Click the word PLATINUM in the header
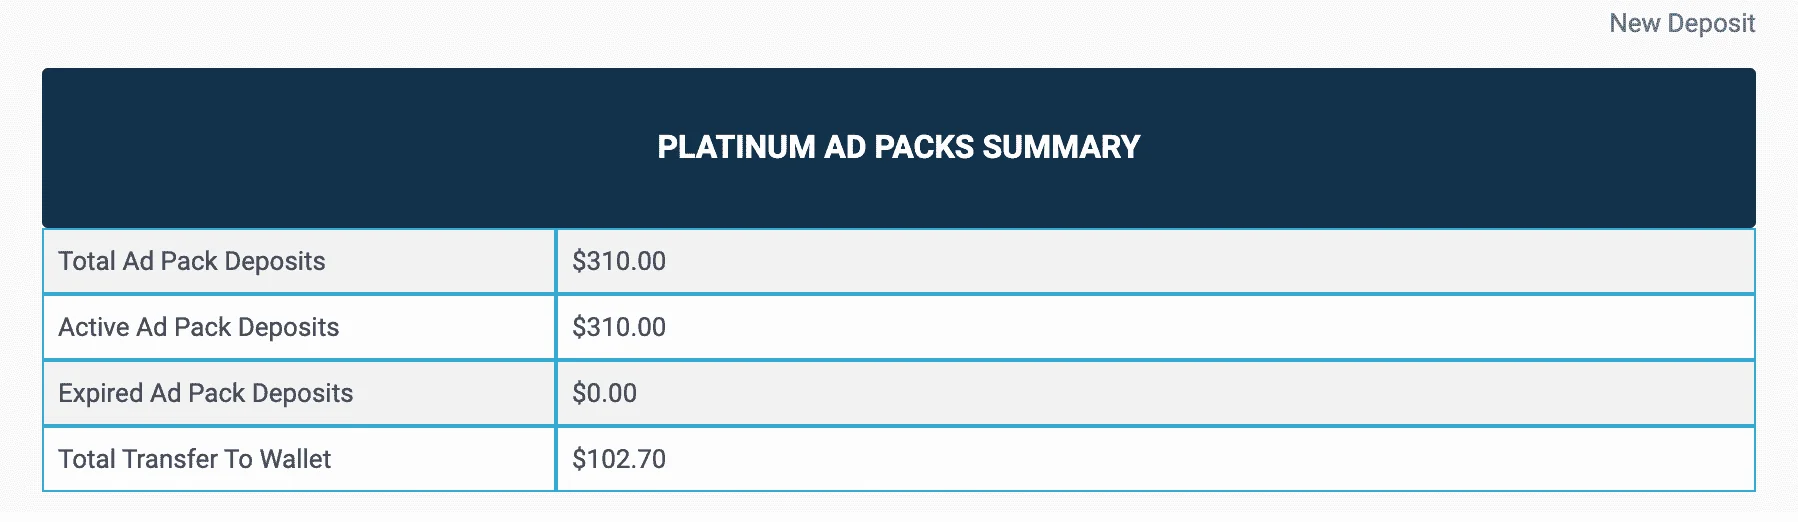Viewport: 1798px width, 522px height. click(x=737, y=147)
